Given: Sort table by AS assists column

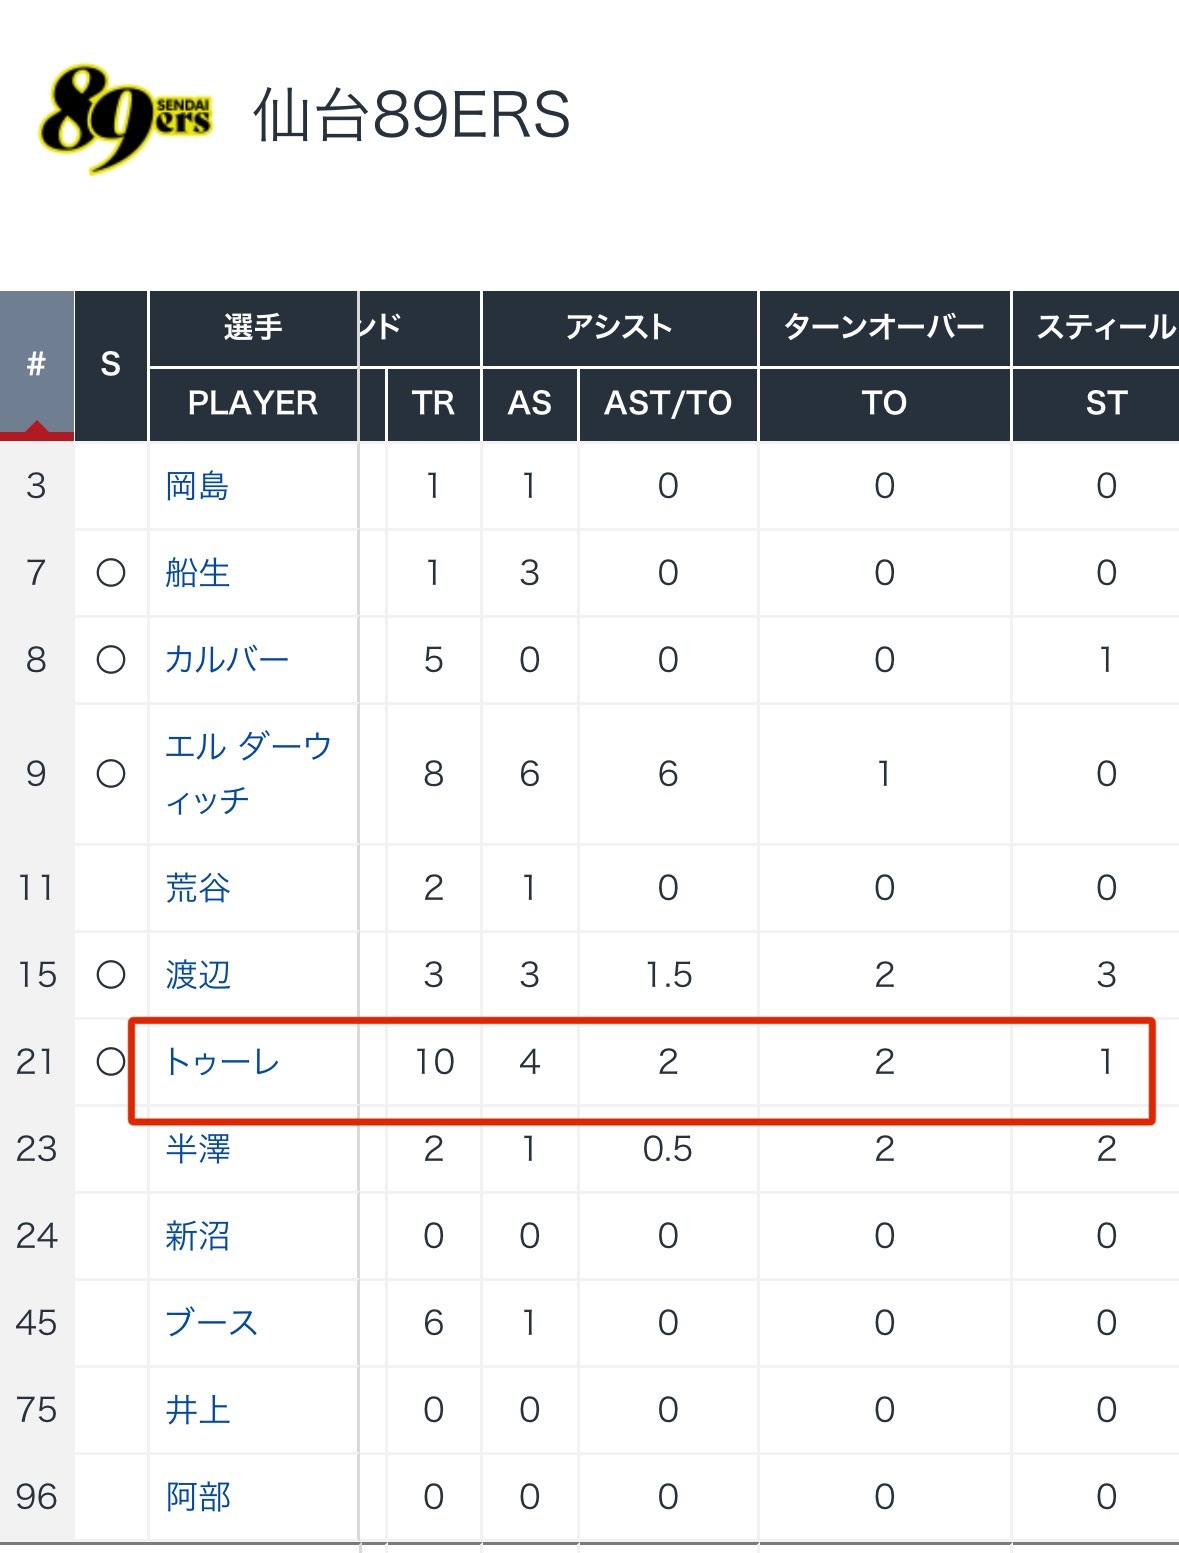Looking at the screenshot, I should pos(529,403).
